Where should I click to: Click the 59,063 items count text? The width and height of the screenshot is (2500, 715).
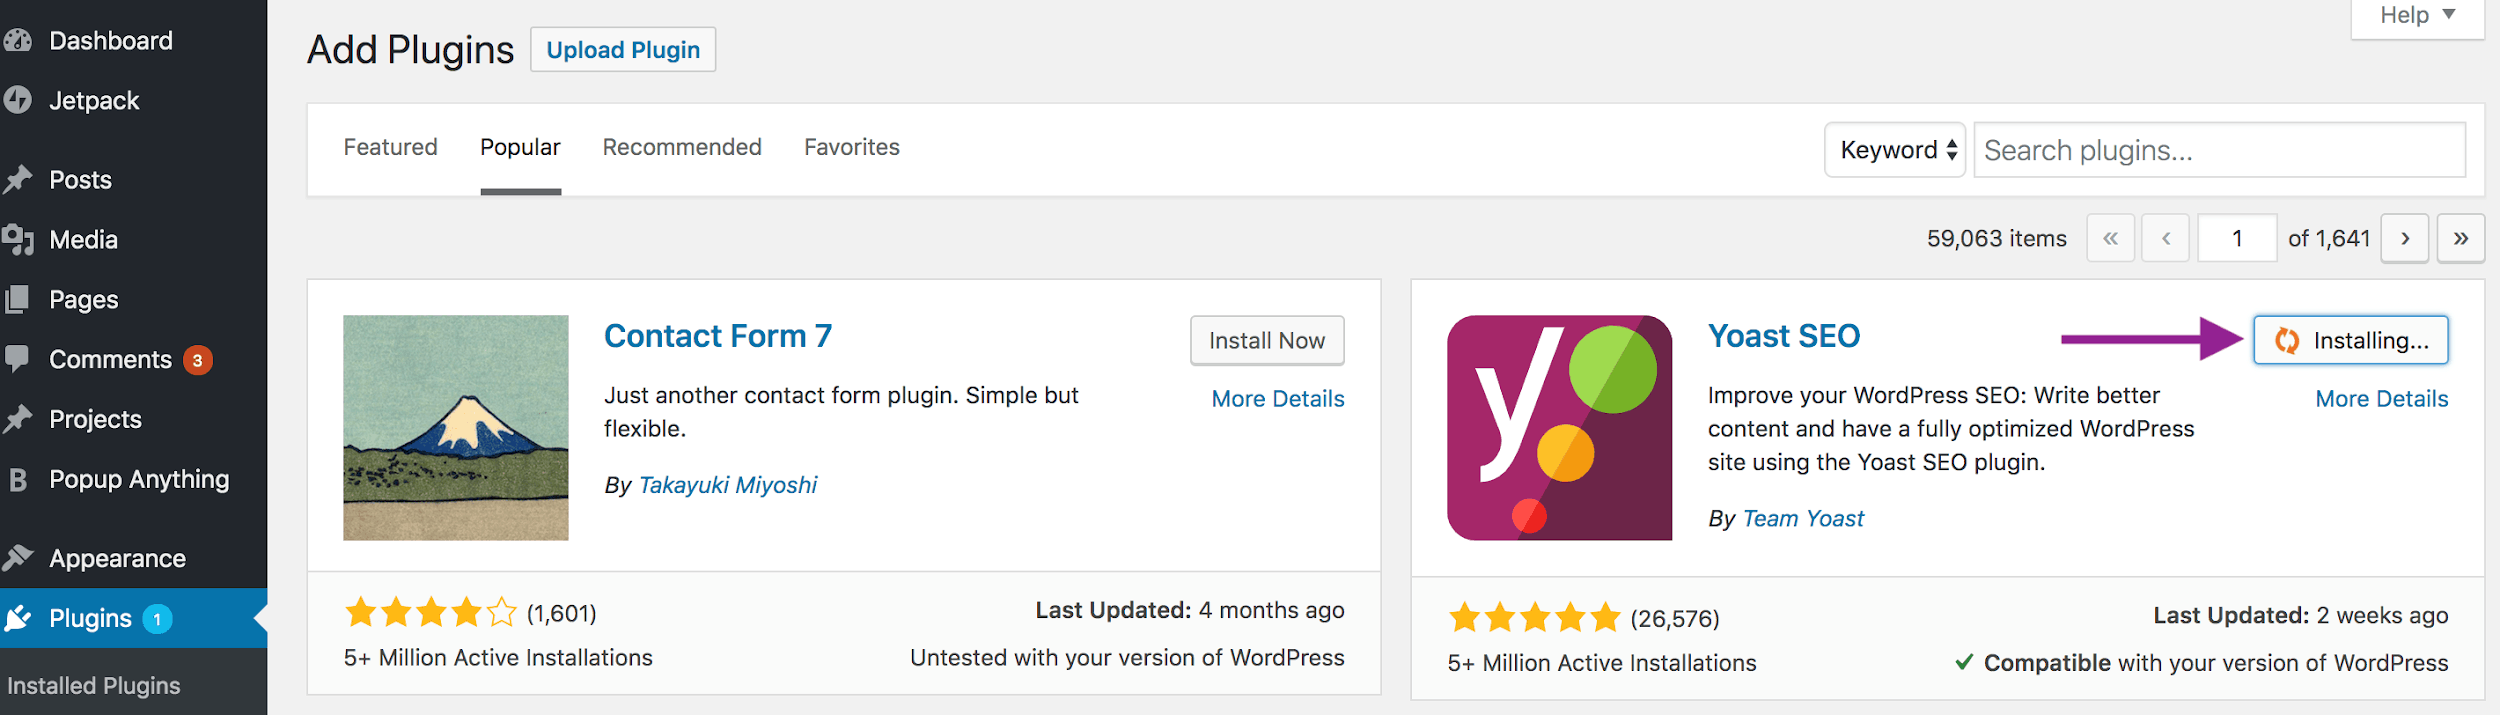coord(1996,239)
